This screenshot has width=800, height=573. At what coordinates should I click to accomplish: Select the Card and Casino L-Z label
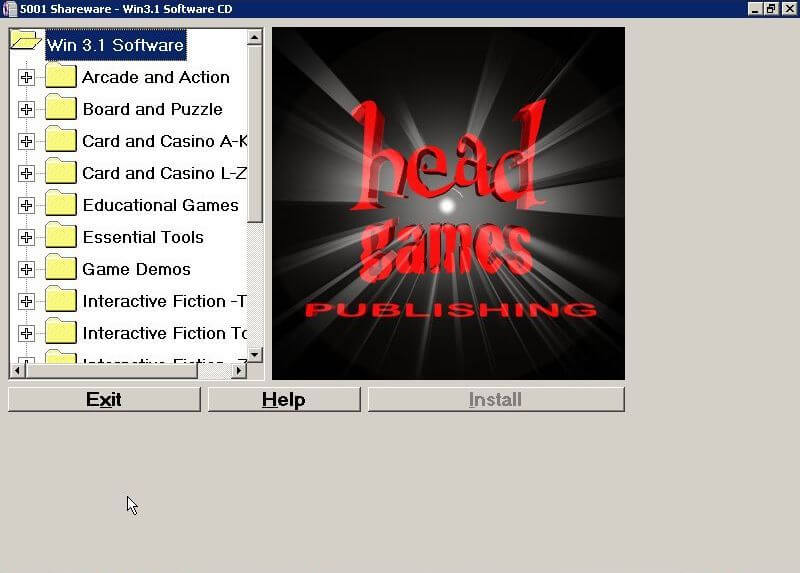164,173
